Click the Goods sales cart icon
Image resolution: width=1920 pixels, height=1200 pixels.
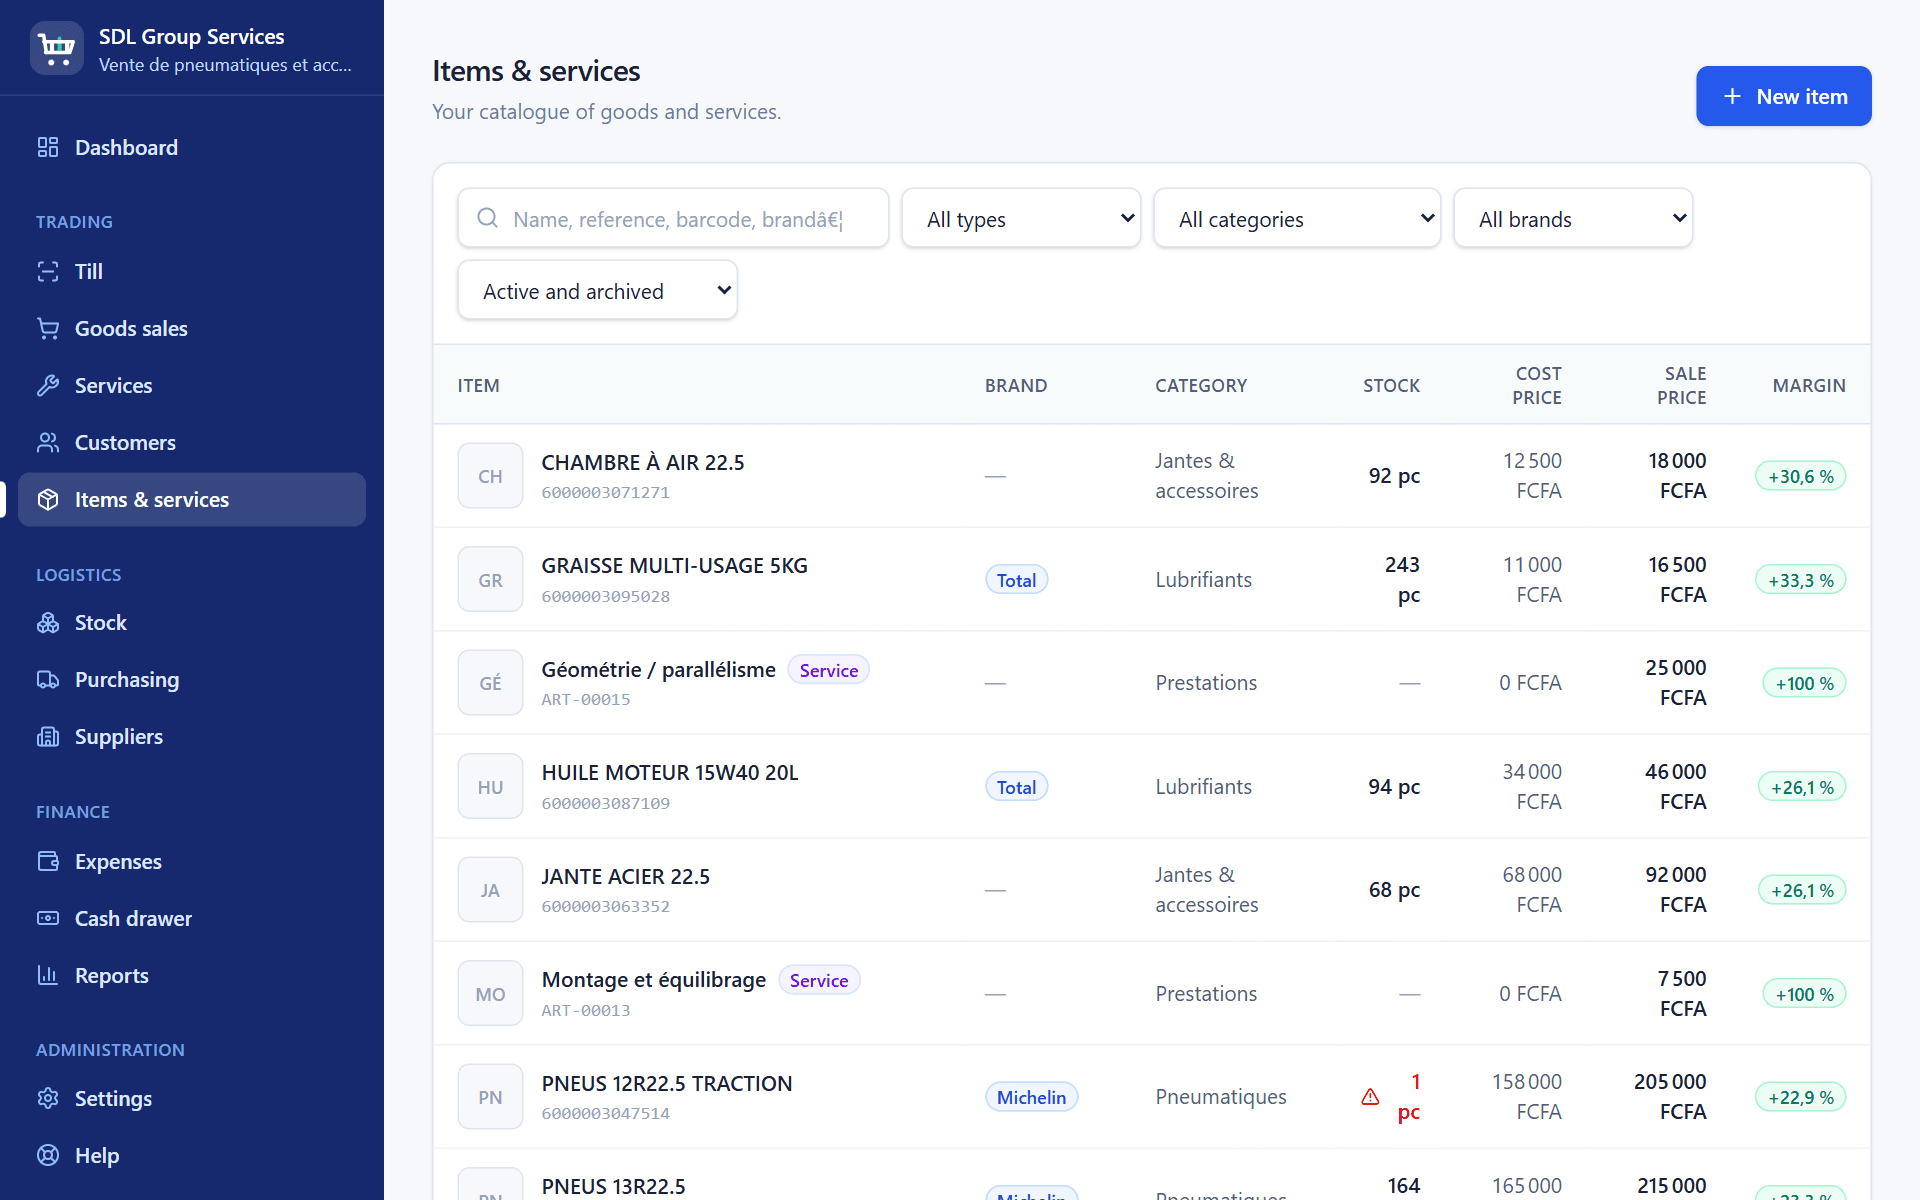point(48,328)
